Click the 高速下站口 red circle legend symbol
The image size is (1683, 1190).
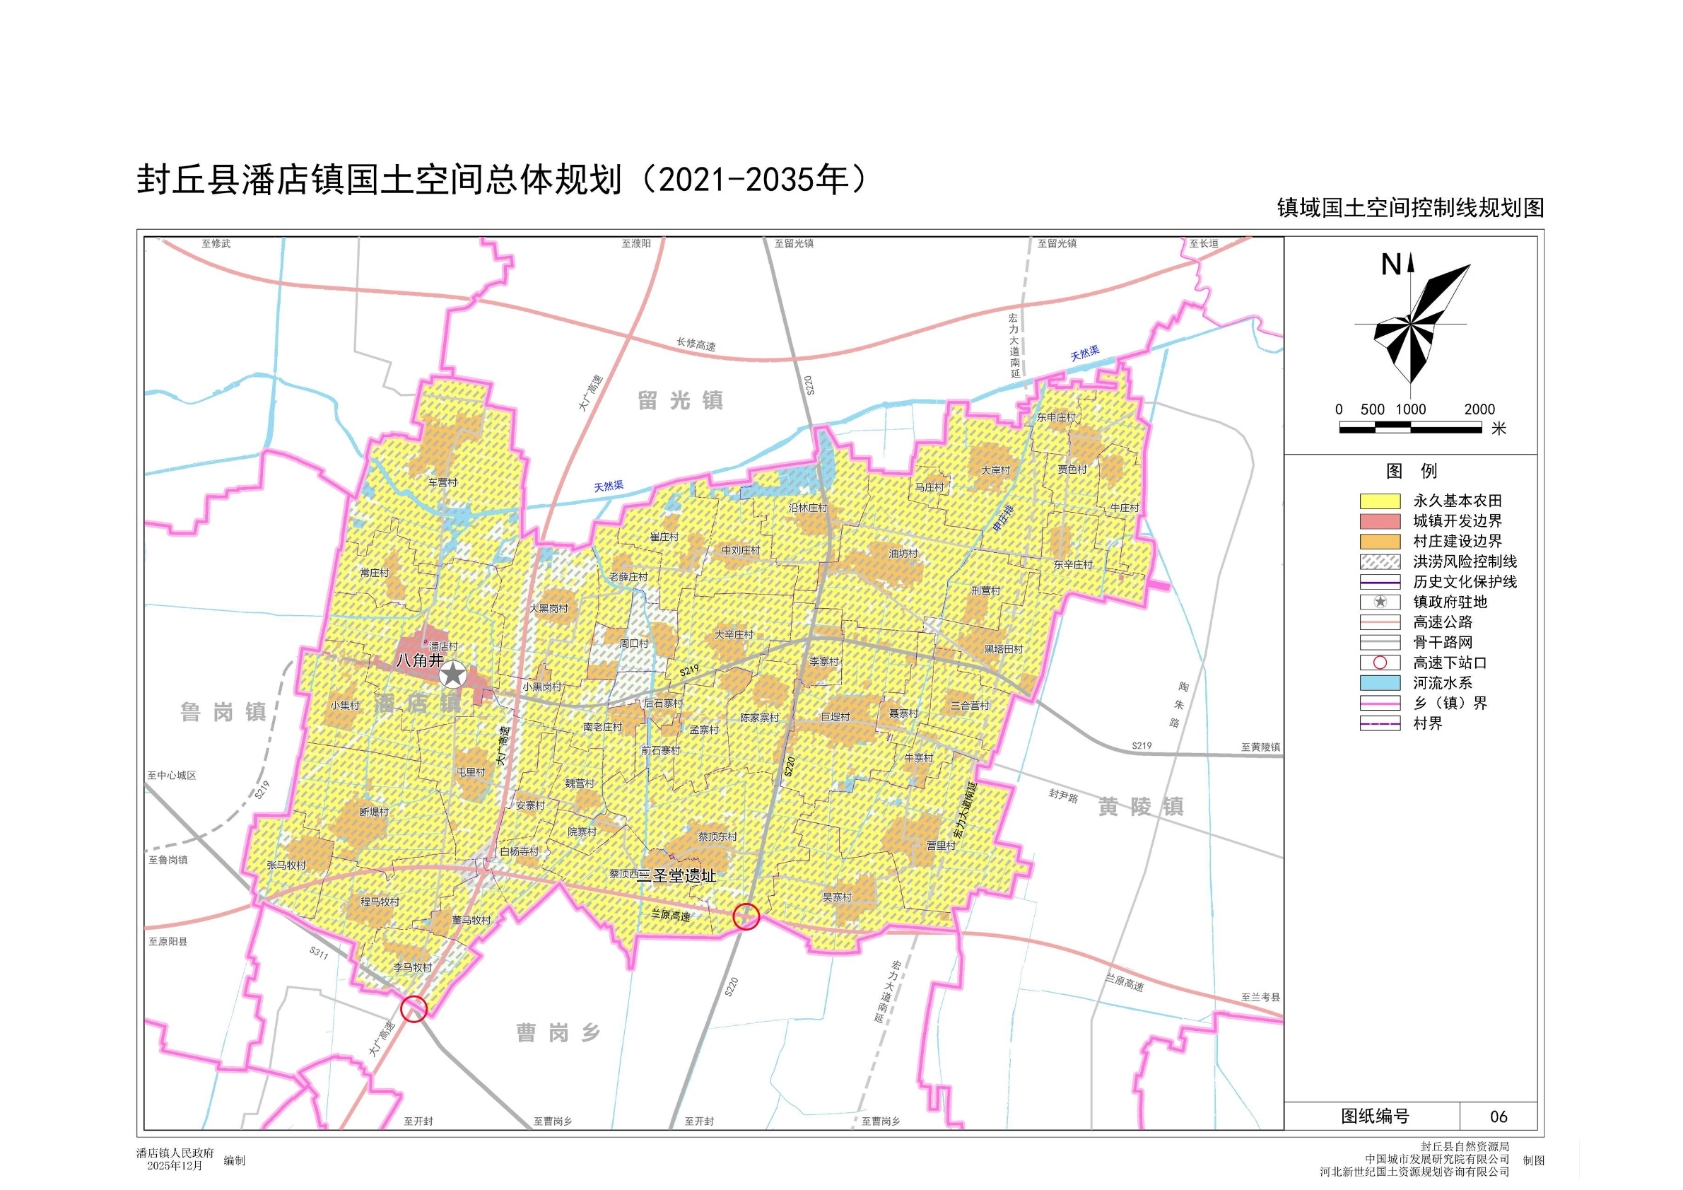click(1379, 663)
